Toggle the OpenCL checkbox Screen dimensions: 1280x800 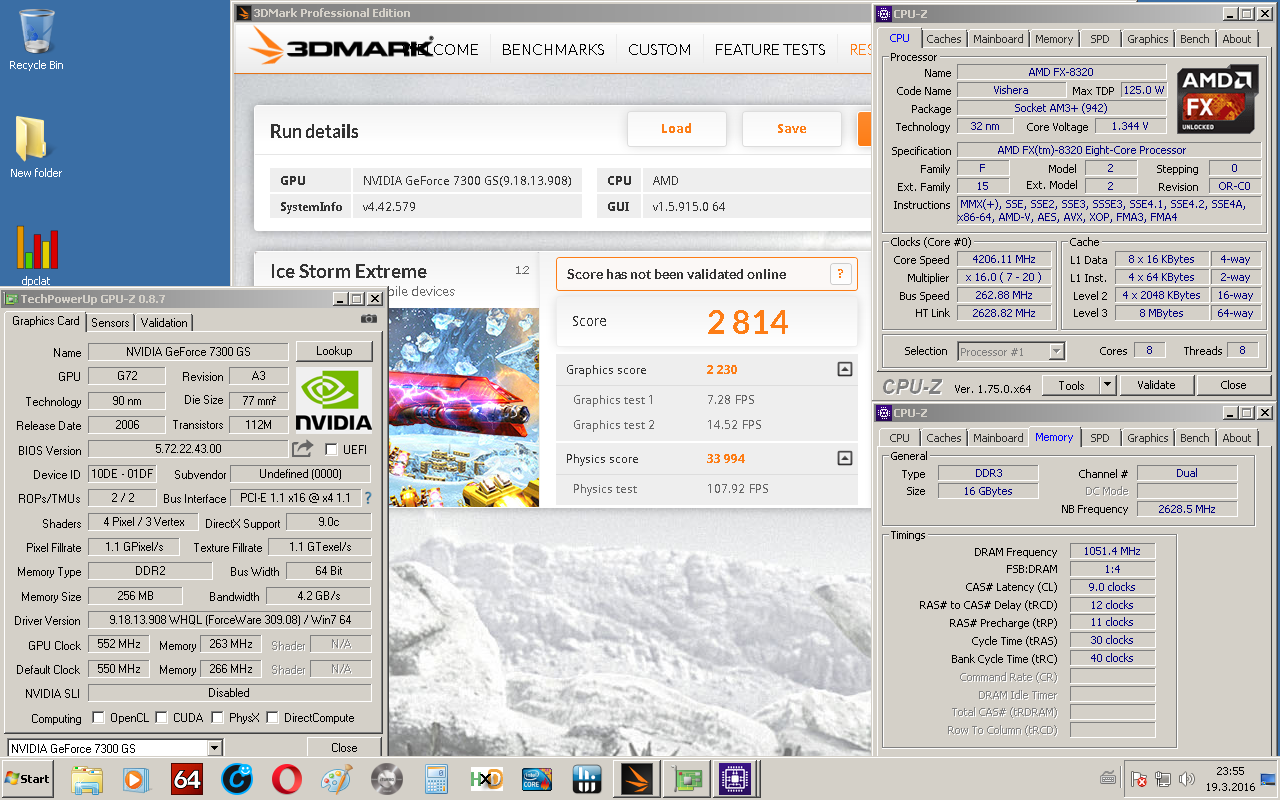coord(98,718)
